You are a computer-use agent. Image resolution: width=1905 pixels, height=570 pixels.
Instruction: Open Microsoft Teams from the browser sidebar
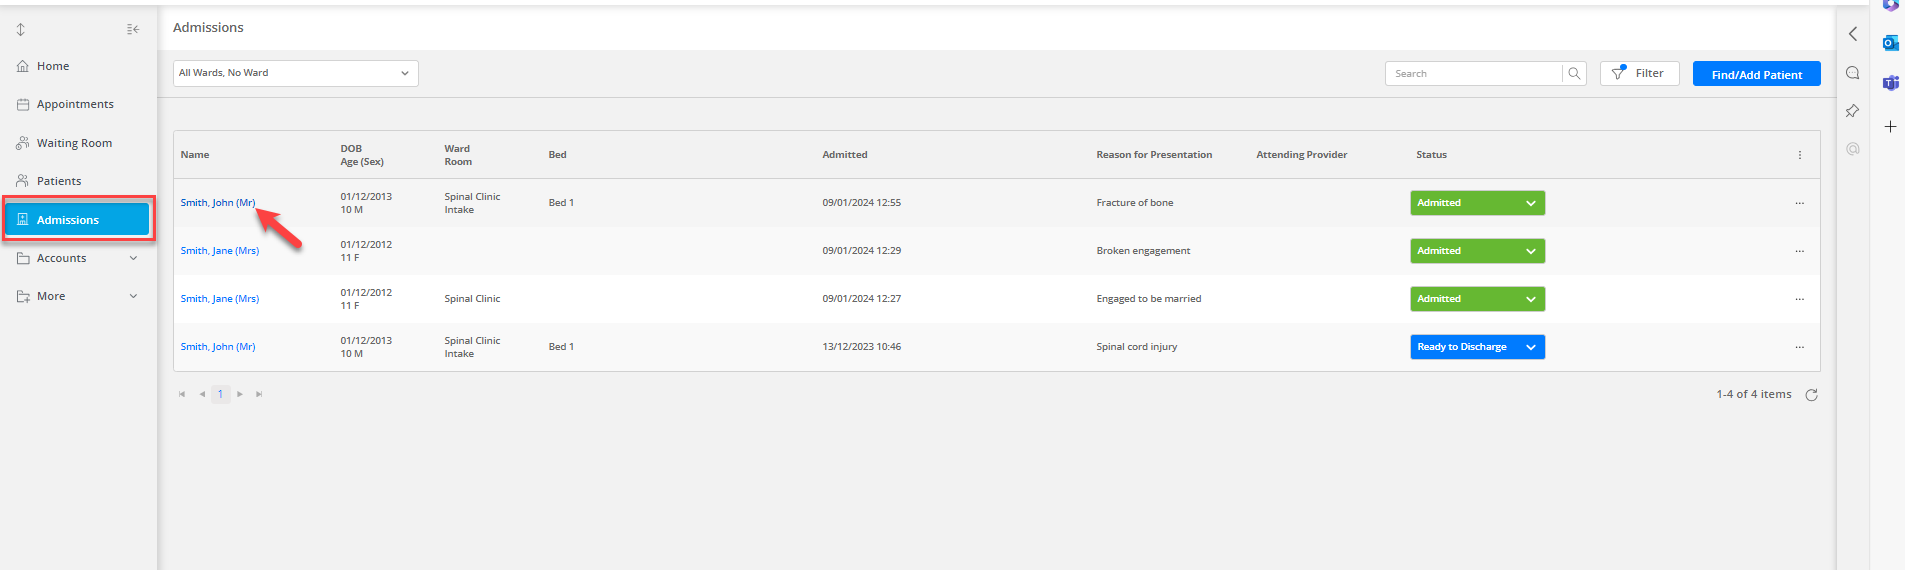1890,83
